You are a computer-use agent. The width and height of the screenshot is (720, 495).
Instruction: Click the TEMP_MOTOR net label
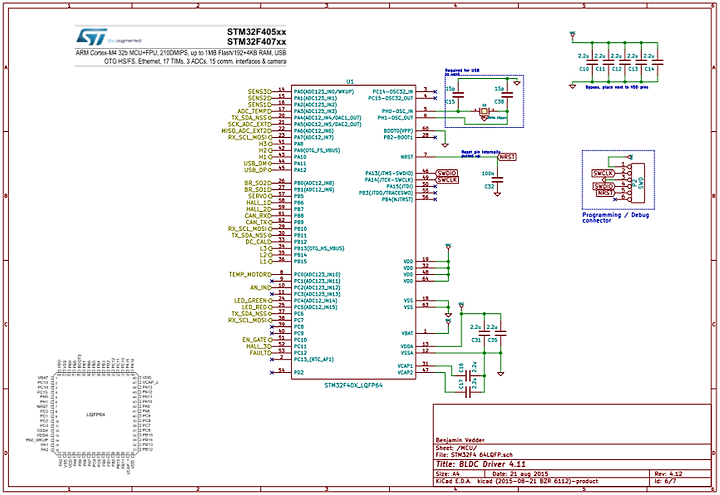[250, 274]
